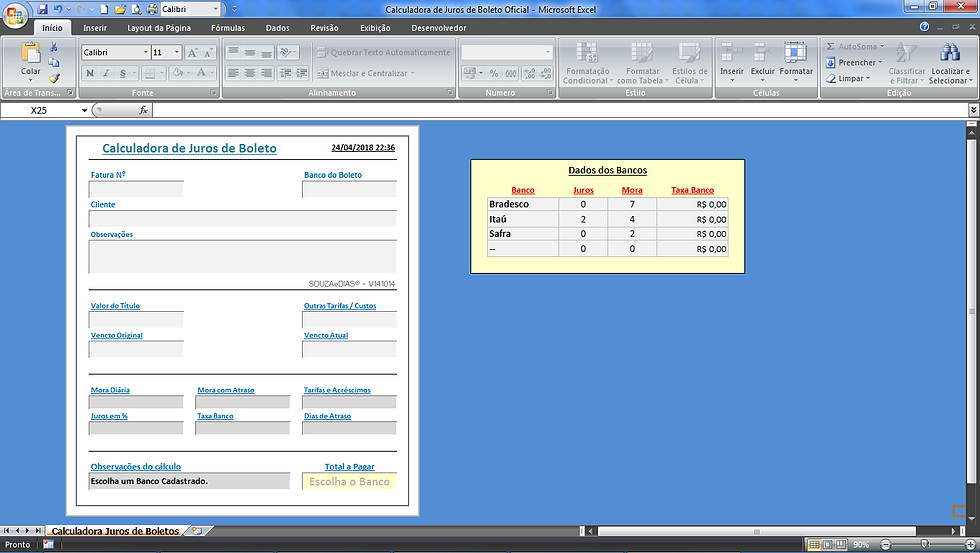Toggle underline (S) formatting
The image size is (980, 553).
point(123,73)
